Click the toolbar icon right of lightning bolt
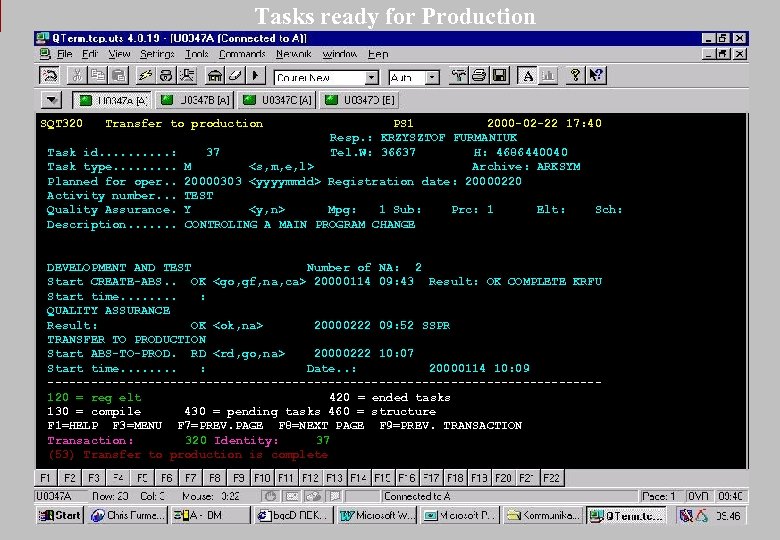The height and width of the screenshot is (540, 780). 166,76
